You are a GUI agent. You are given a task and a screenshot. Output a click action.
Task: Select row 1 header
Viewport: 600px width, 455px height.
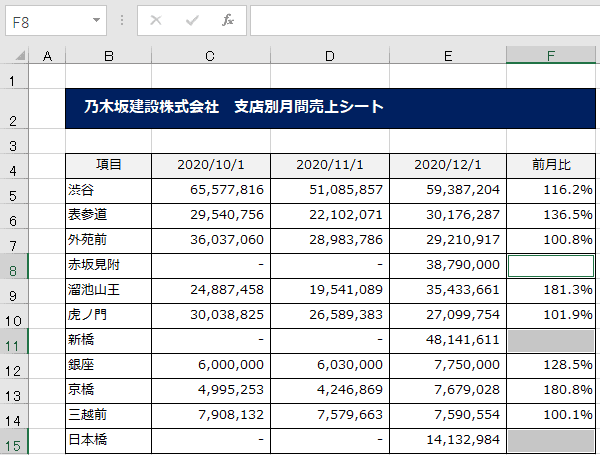(x=14, y=76)
